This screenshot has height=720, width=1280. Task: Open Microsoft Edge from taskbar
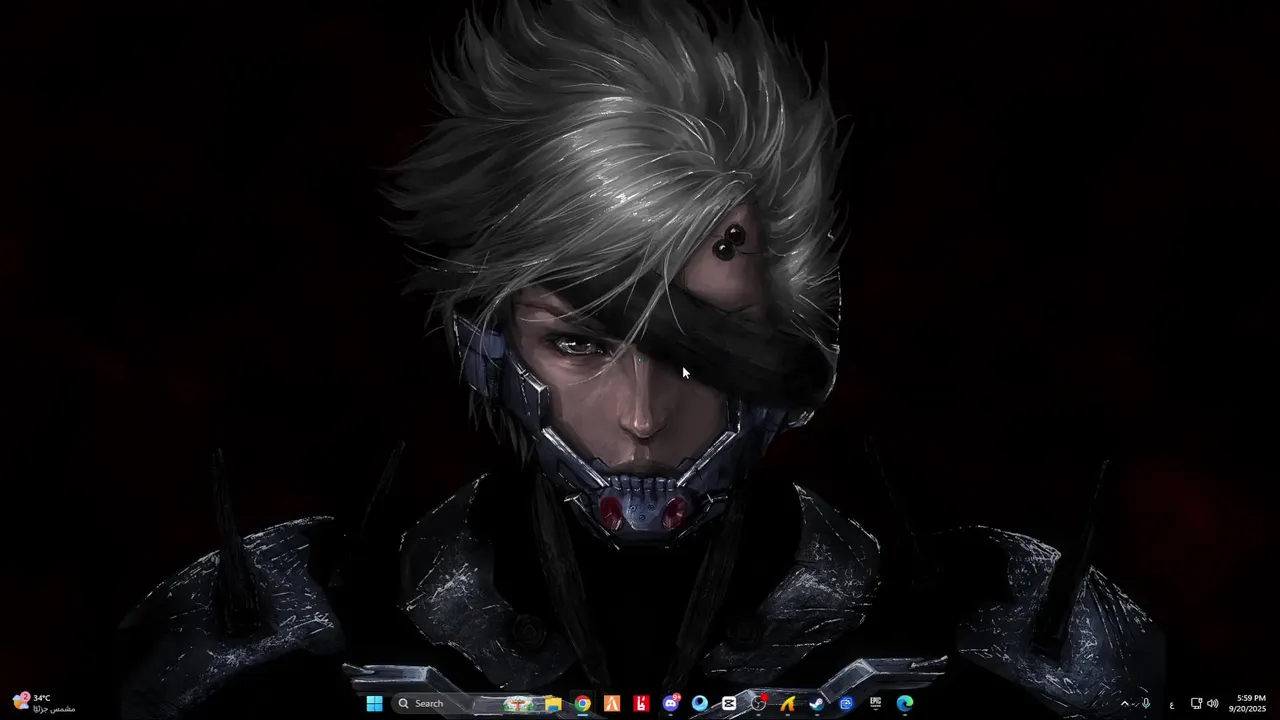pyautogui.click(x=905, y=703)
